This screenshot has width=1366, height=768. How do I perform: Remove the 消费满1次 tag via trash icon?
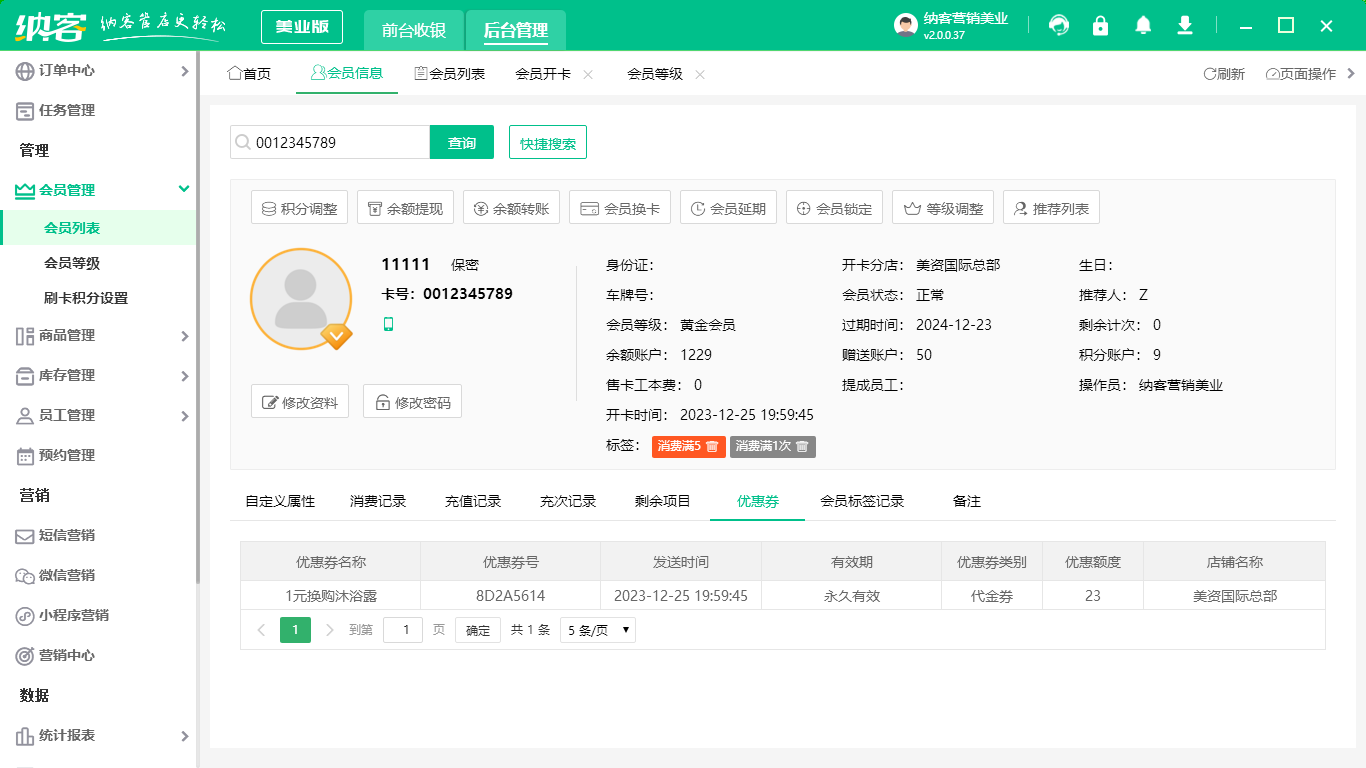click(x=802, y=446)
